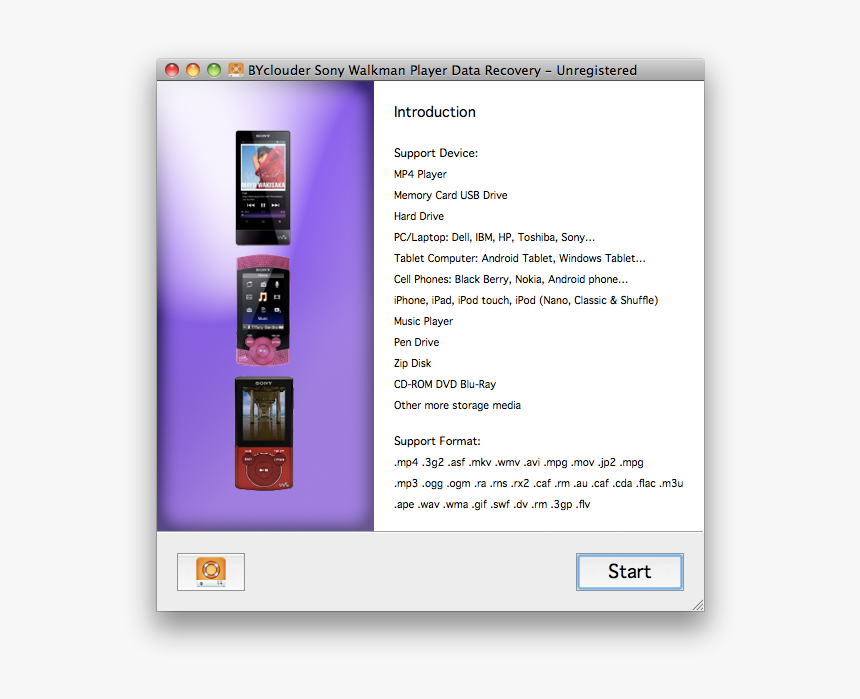Click 'Other more storage media' text
This screenshot has height=699, width=860.
click(457, 405)
